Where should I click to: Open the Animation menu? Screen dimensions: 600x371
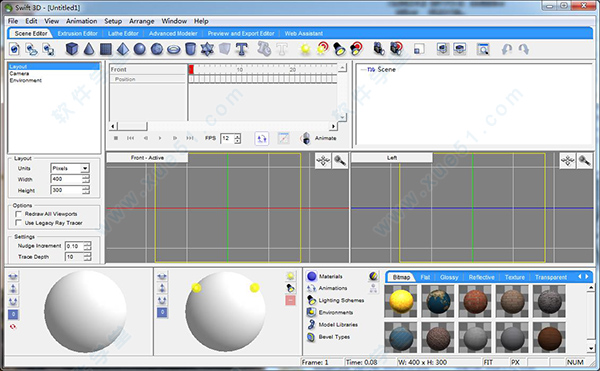point(82,21)
